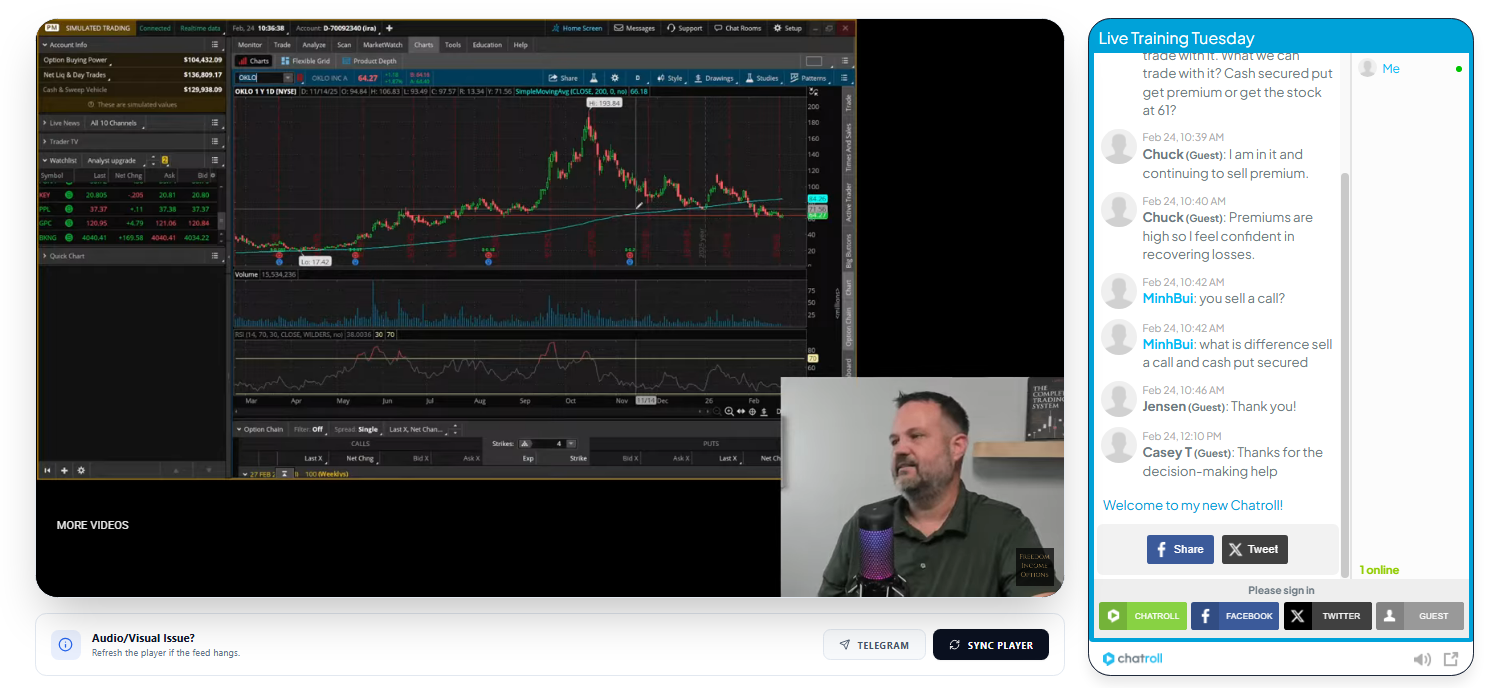
Task: Mute the Chatroll sound speaker icon
Action: (1421, 659)
